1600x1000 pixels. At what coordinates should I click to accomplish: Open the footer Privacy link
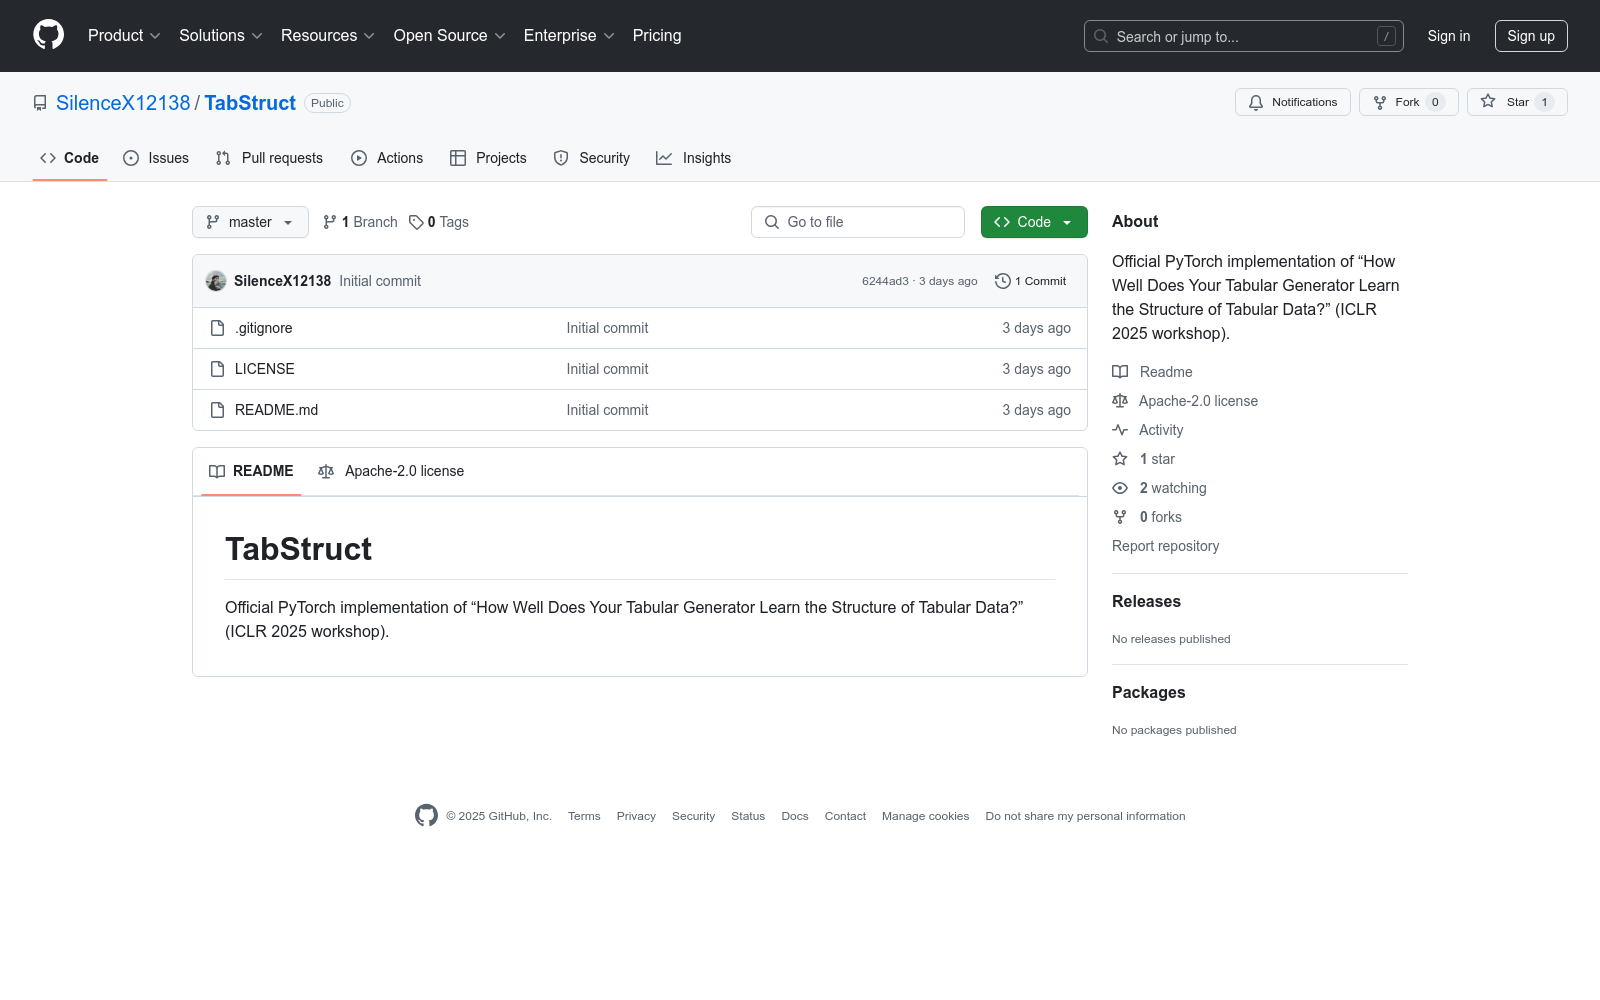[x=636, y=816]
